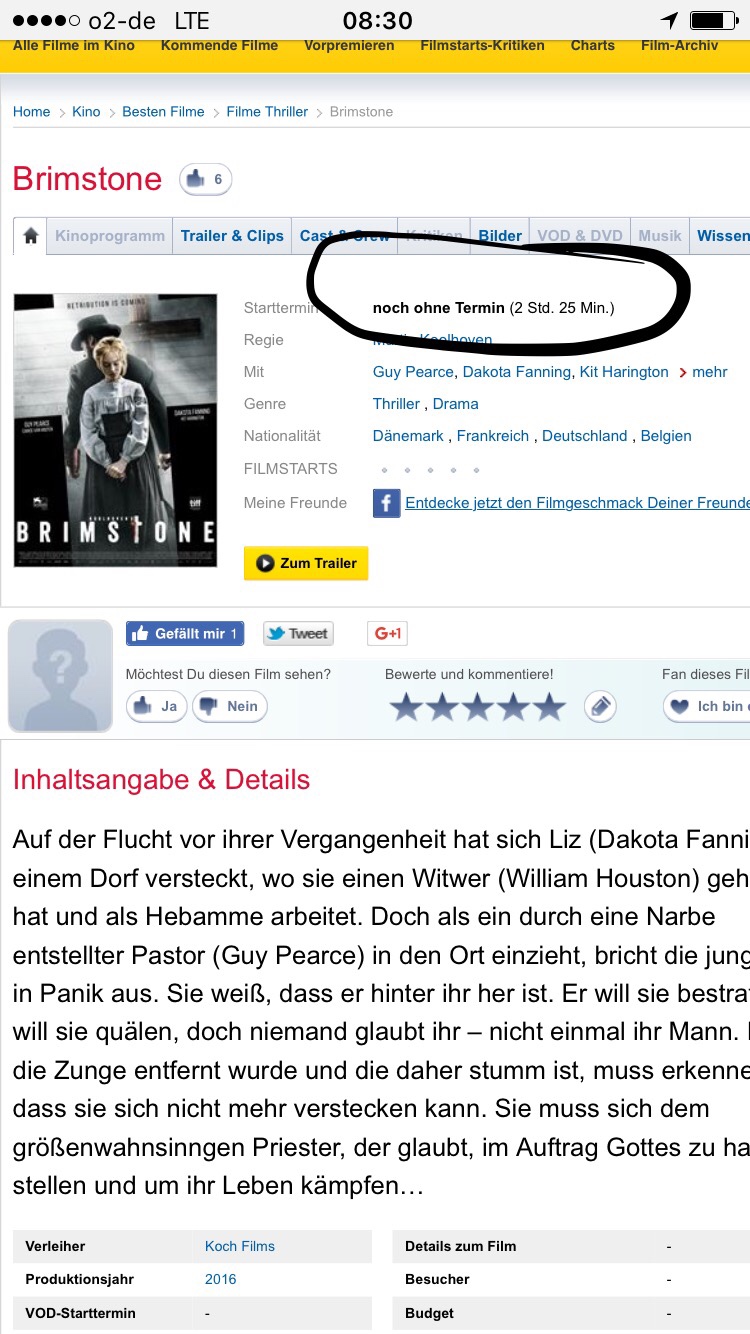Open the Besten Filme breadcrumb level
The width and height of the screenshot is (750, 1334).
click(163, 112)
